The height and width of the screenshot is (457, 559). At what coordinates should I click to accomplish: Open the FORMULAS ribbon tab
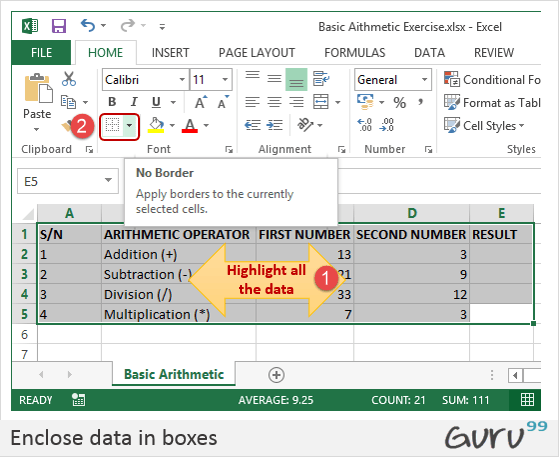click(355, 53)
